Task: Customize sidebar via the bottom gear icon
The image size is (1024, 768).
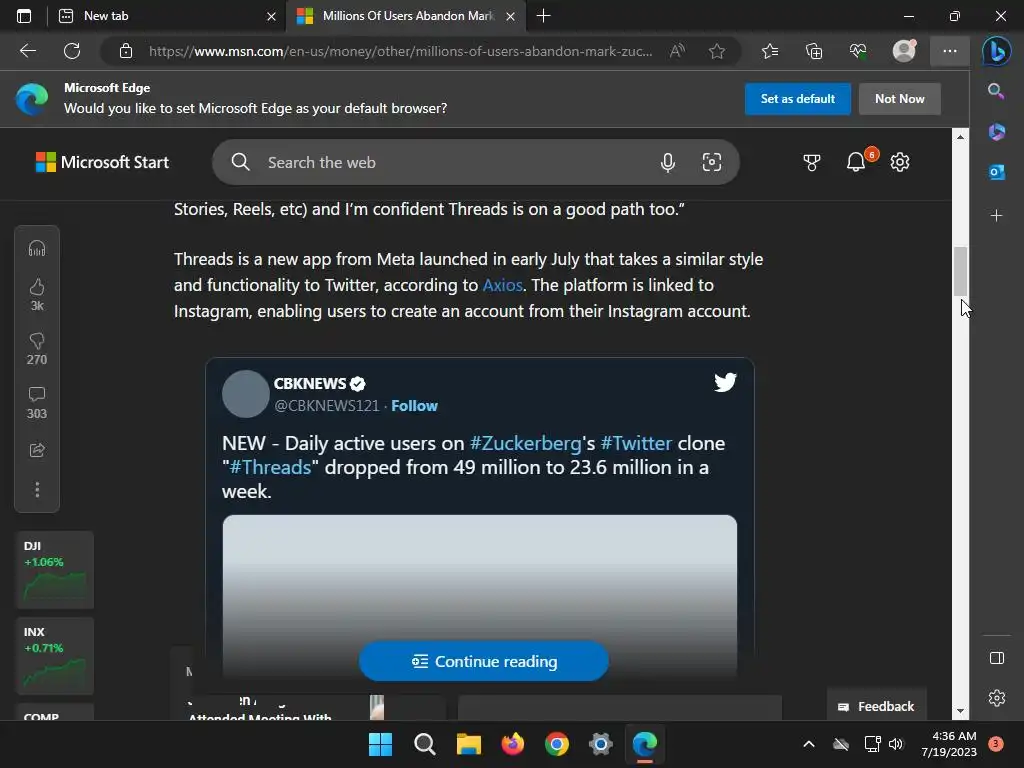Action: click(997, 698)
